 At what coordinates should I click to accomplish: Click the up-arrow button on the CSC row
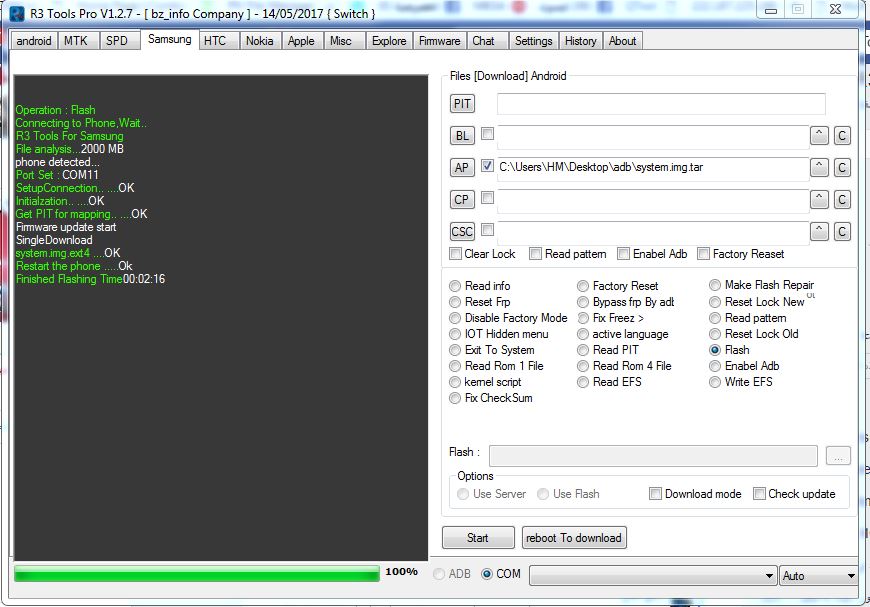(819, 231)
